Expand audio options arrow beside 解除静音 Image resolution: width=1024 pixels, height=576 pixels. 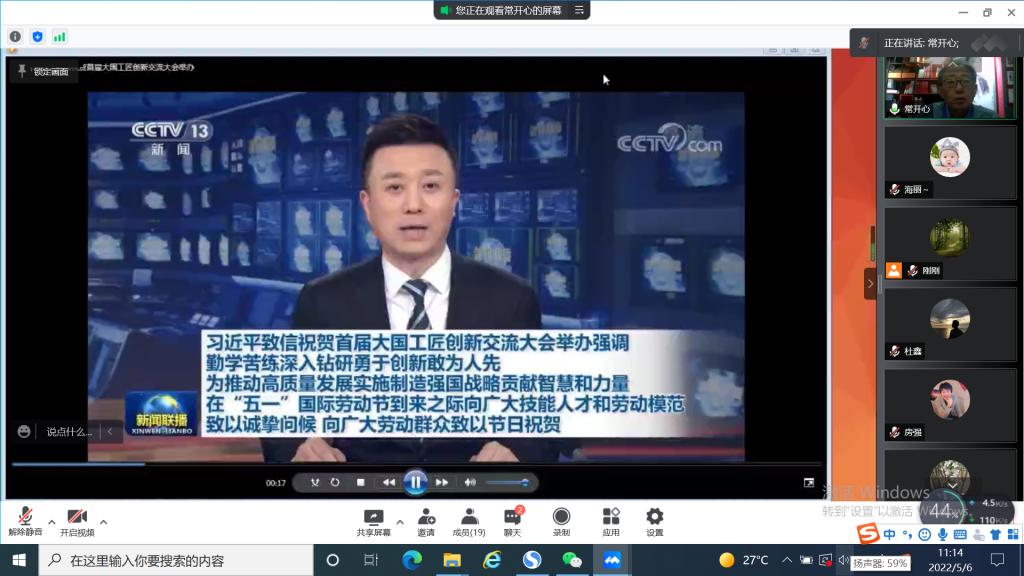(x=51, y=521)
